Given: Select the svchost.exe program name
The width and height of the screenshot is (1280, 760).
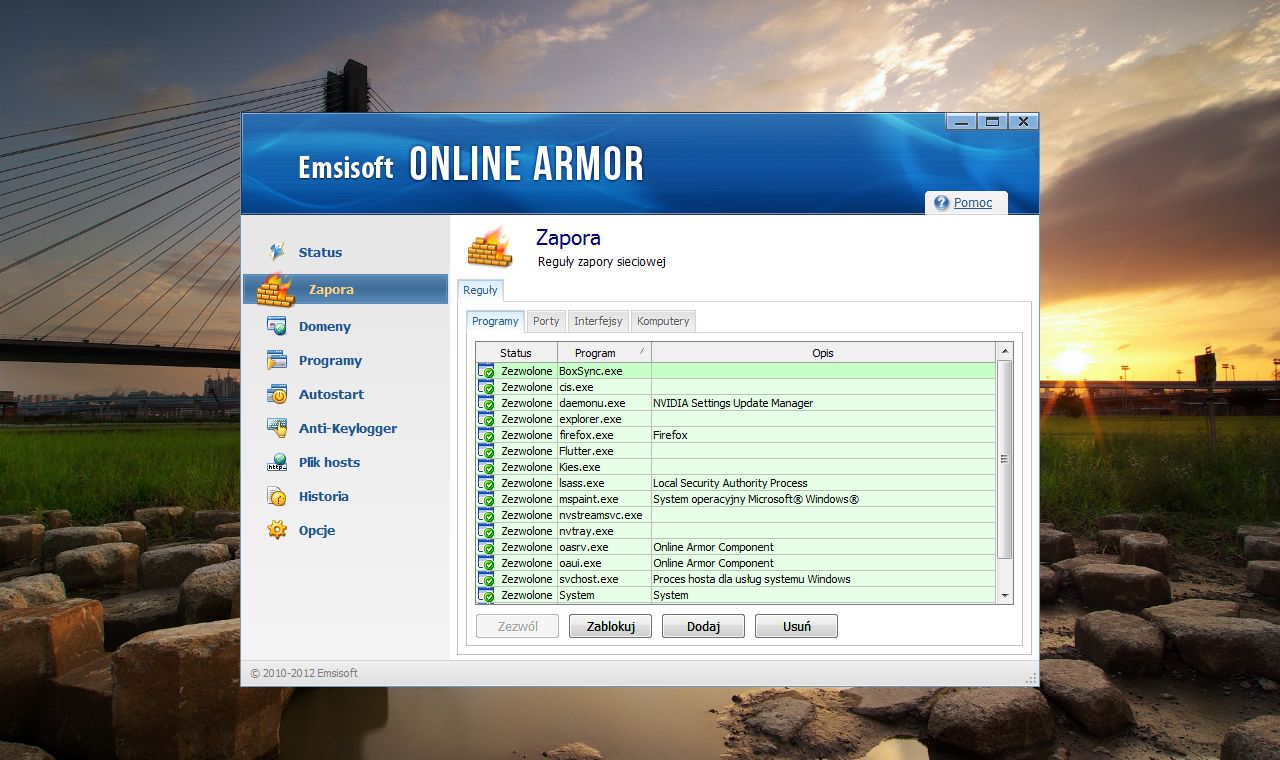Looking at the screenshot, I should [589, 579].
